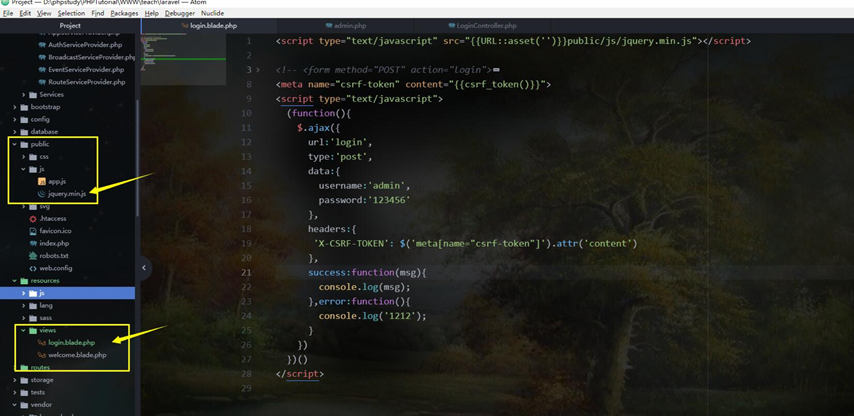Click the RouteServiceProvider.php file icon
Screen dimensions: 854x416
point(42,82)
